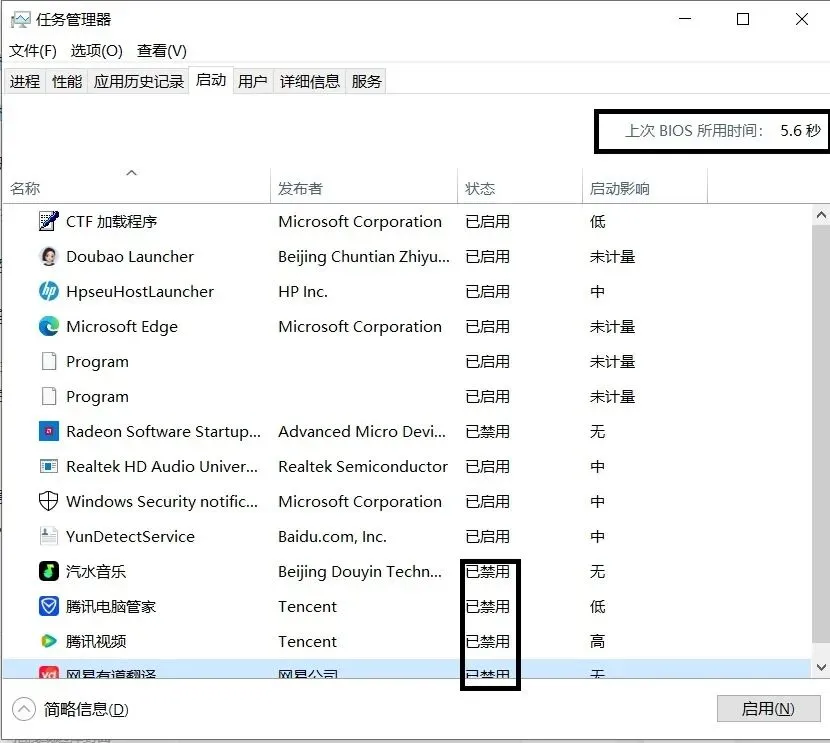This screenshot has width=830, height=743.
Task: Open the 文件(F) menu
Action: coord(33,51)
